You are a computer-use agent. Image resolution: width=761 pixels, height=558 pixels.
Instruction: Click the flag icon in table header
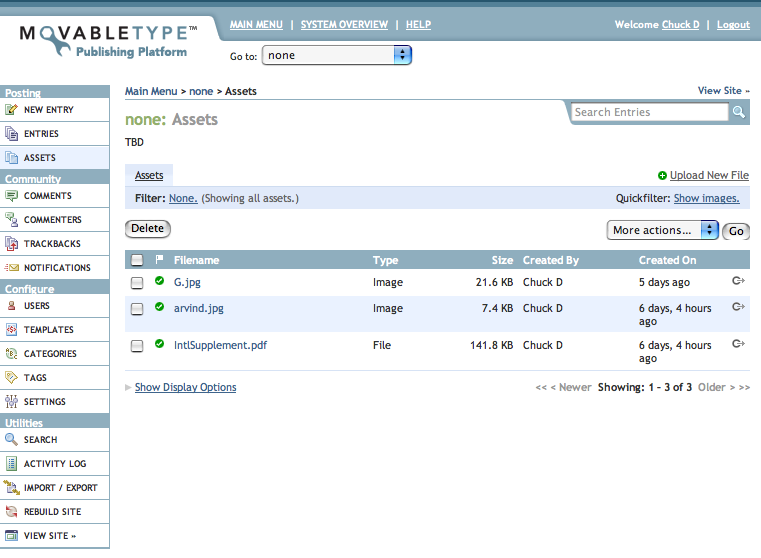pos(159,259)
